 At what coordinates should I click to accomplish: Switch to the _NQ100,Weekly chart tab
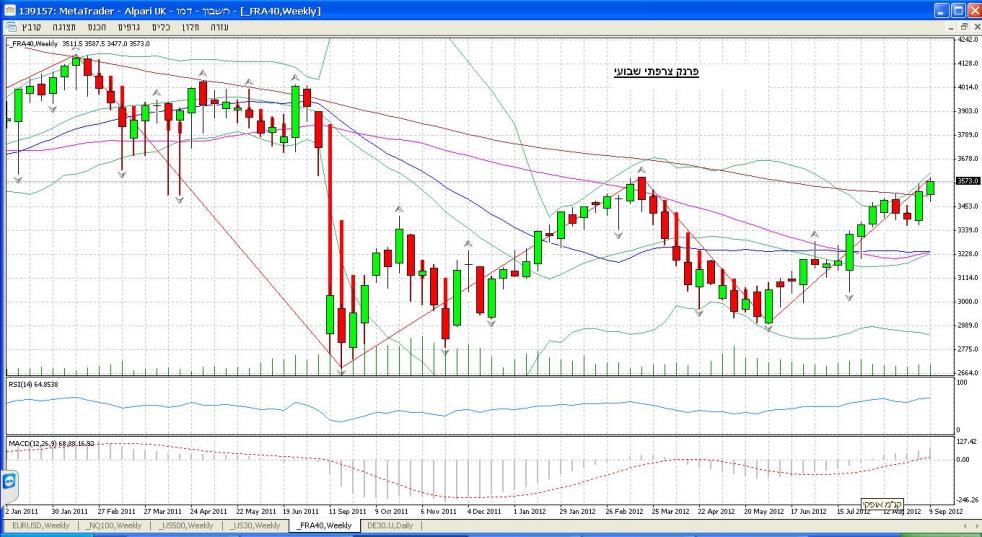tap(115, 525)
